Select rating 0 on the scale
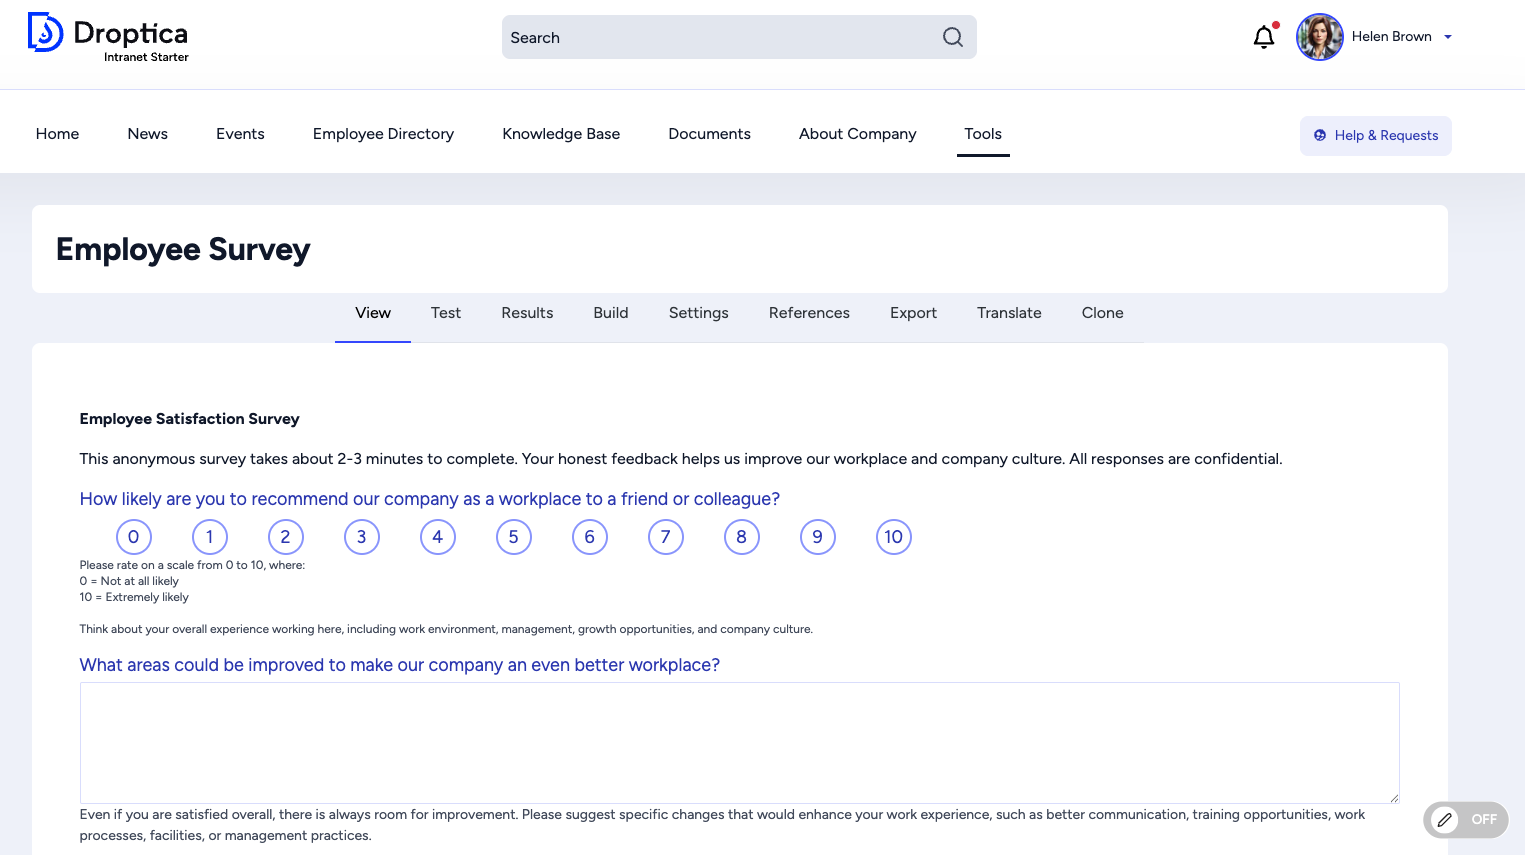Image resolution: width=1525 pixels, height=855 pixels. tap(134, 537)
